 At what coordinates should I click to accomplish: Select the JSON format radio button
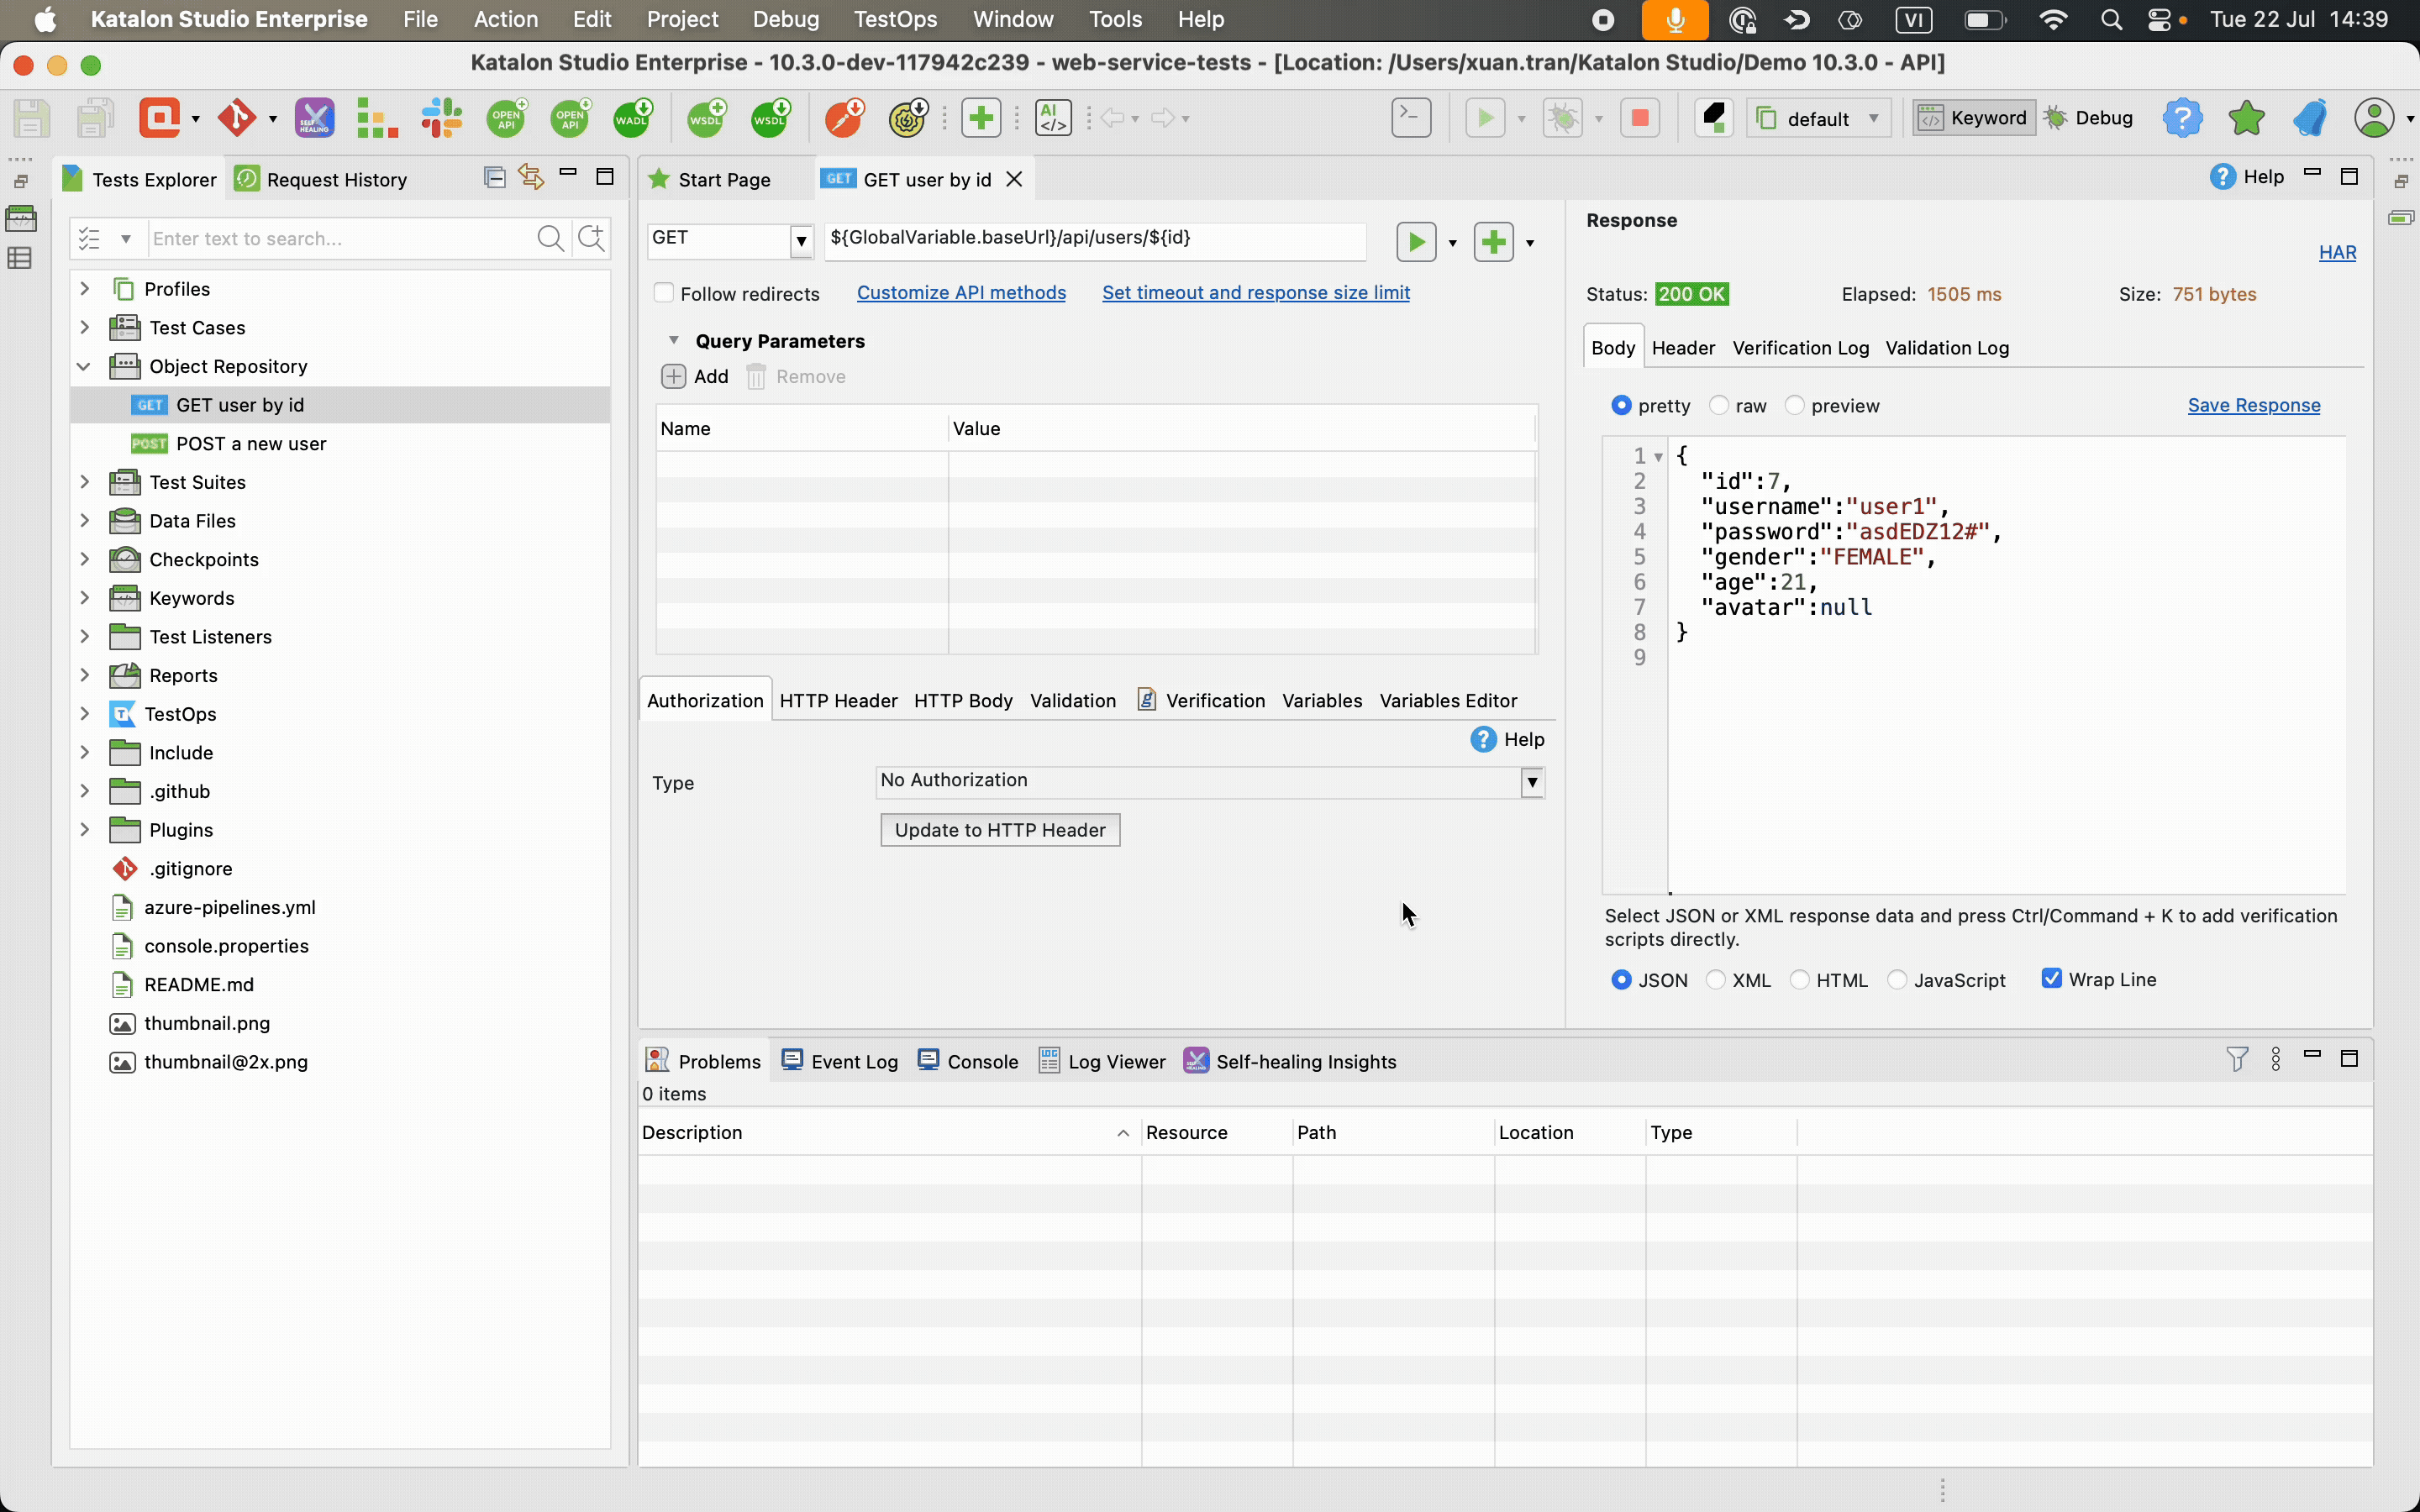(1621, 980)
